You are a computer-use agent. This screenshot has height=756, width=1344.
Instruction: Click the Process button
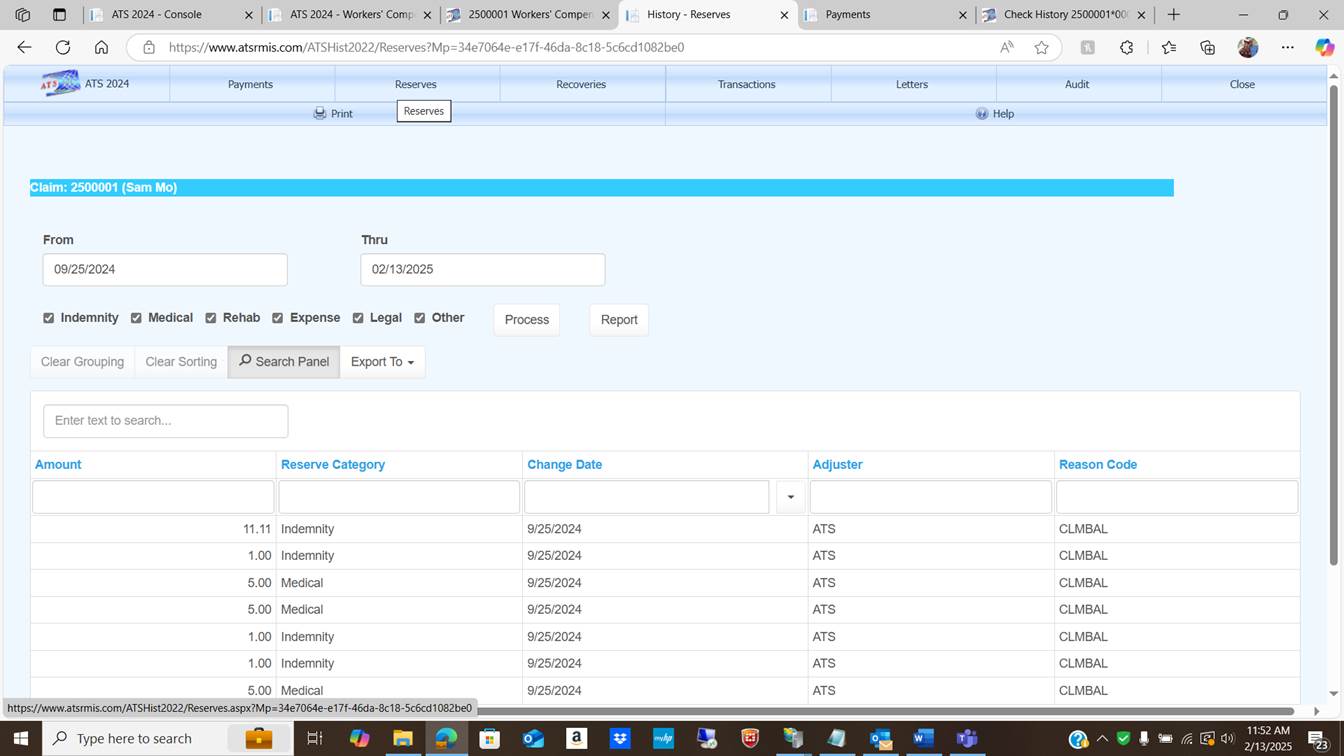526,320
